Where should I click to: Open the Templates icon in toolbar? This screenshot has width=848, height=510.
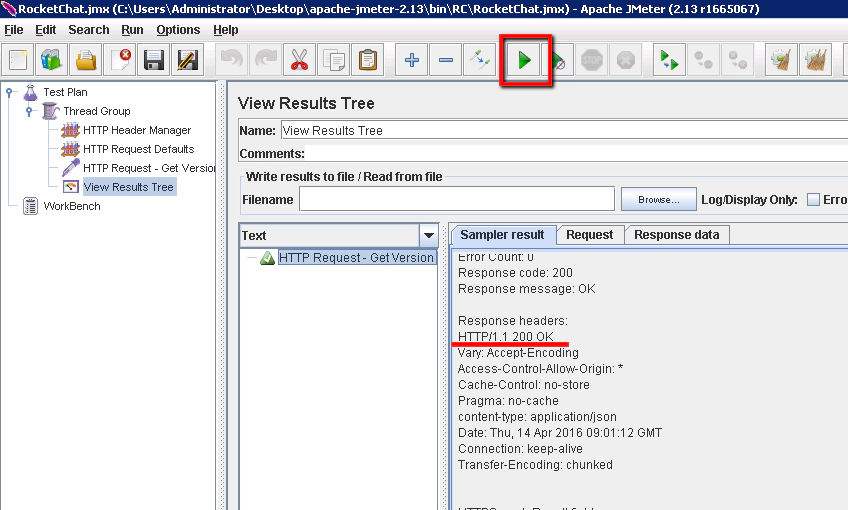51,59
